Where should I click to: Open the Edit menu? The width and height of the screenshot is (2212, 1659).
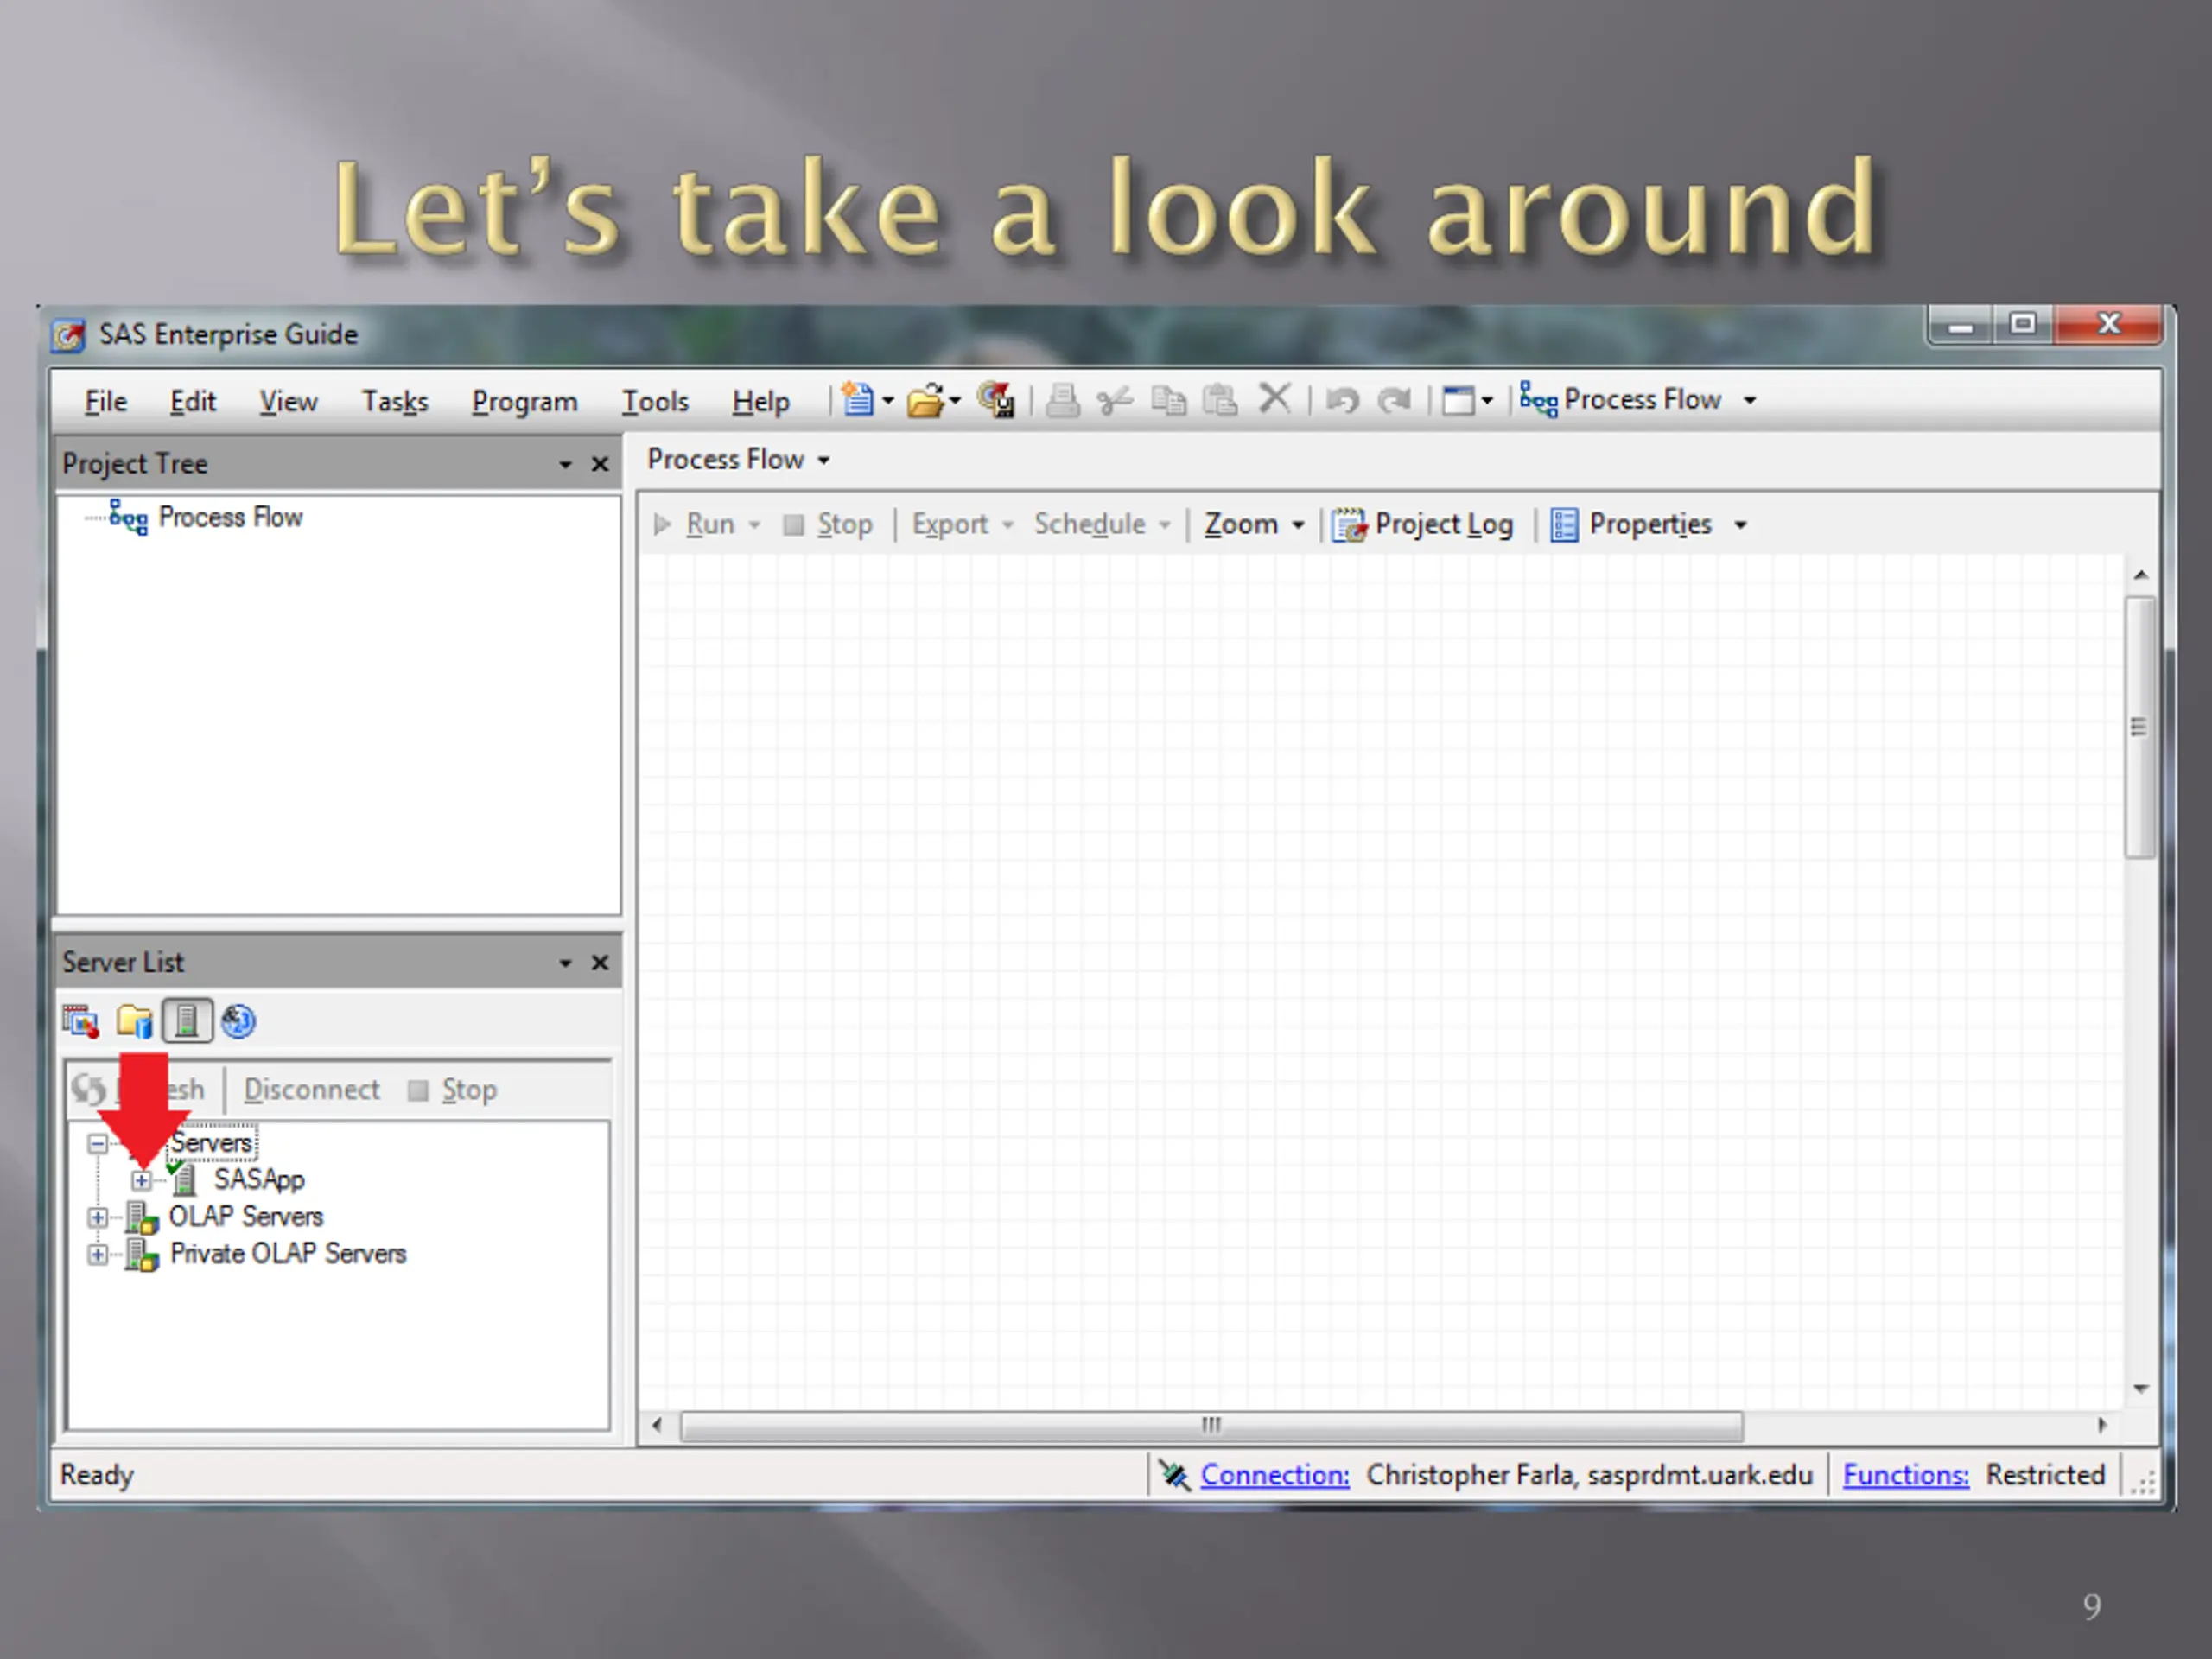(x=193, y=401)
